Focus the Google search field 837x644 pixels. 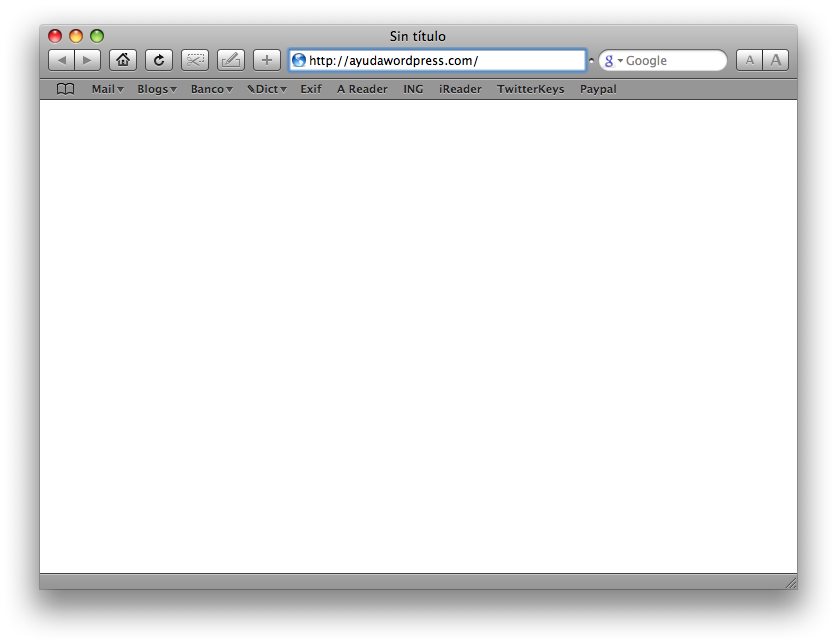coord(672,61)
